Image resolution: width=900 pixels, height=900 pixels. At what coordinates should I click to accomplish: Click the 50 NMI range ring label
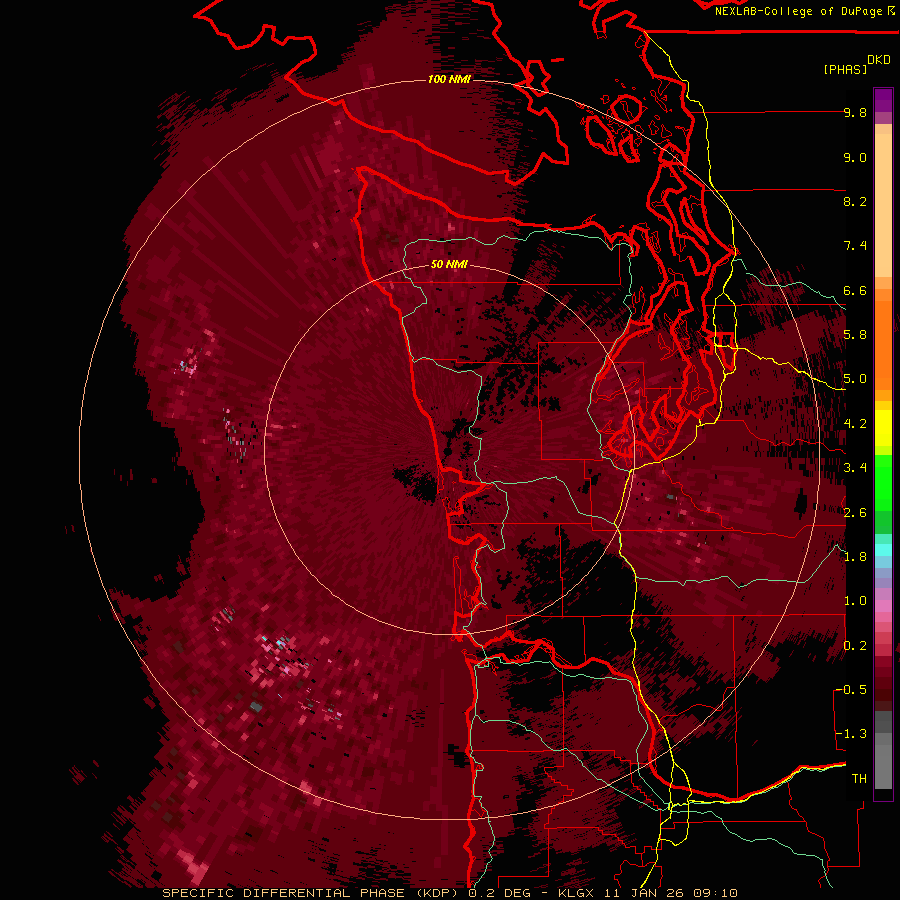pos(449,264)
